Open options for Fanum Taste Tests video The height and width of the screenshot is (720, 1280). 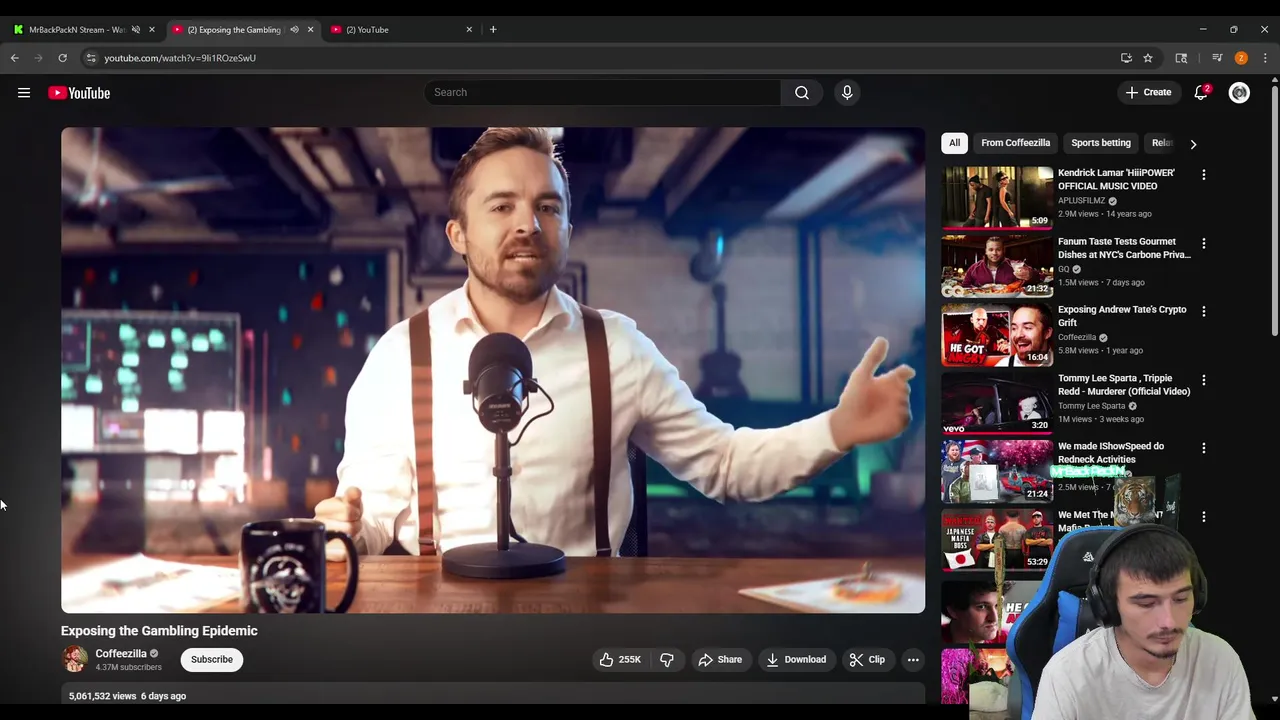(1203, 243)
